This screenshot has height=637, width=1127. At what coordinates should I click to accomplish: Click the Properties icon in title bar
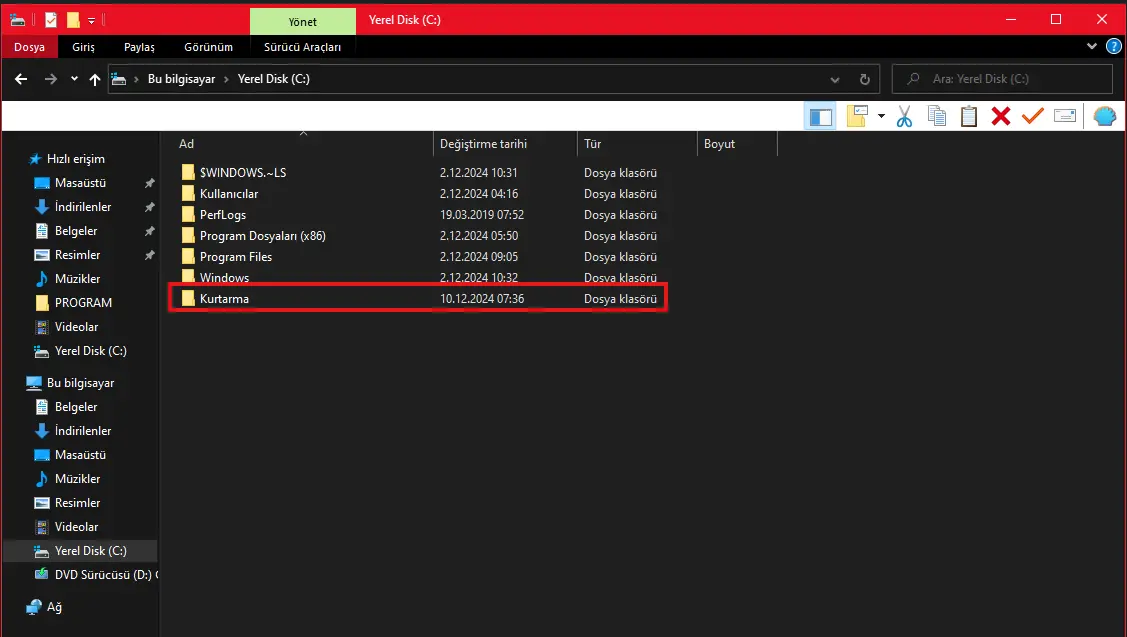point(50,20)
